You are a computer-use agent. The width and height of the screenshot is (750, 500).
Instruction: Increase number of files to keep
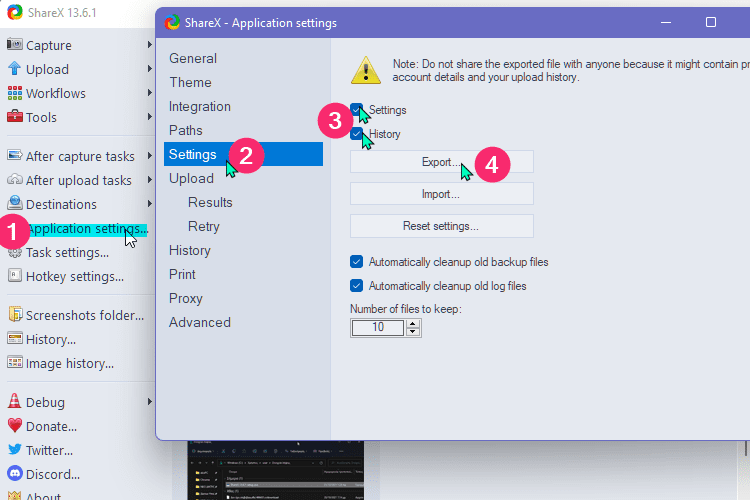pos(412,323)
